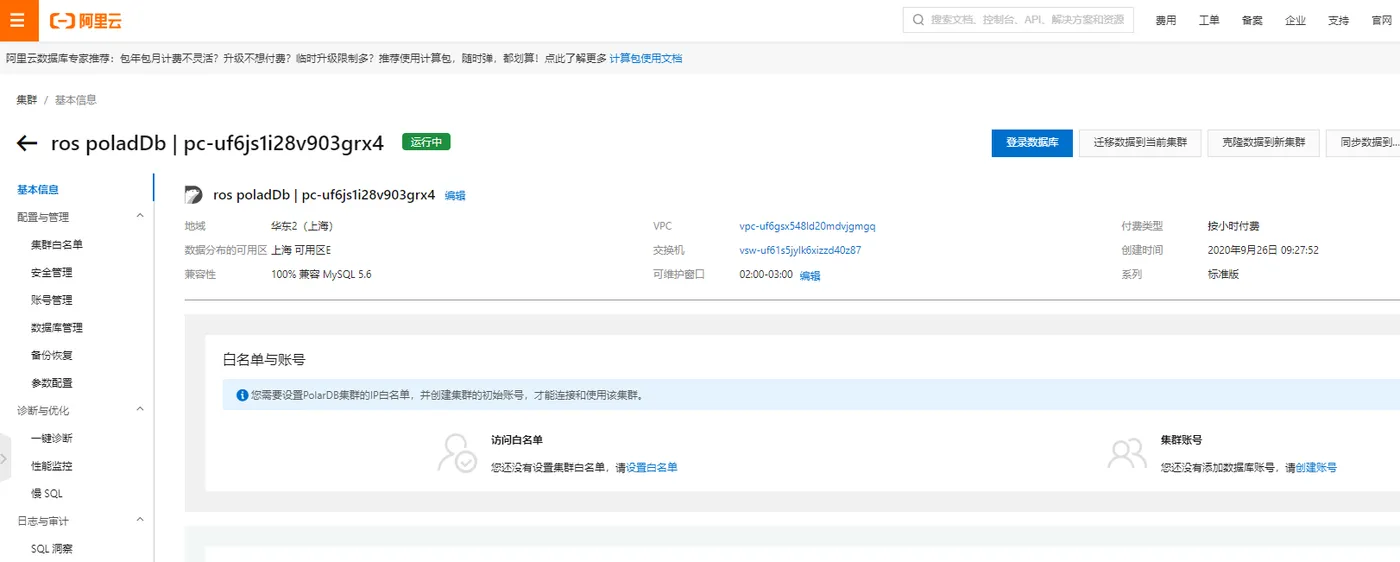
Task: Click the 按小时付费 billing type value
Action: (x=1233, y=226)
